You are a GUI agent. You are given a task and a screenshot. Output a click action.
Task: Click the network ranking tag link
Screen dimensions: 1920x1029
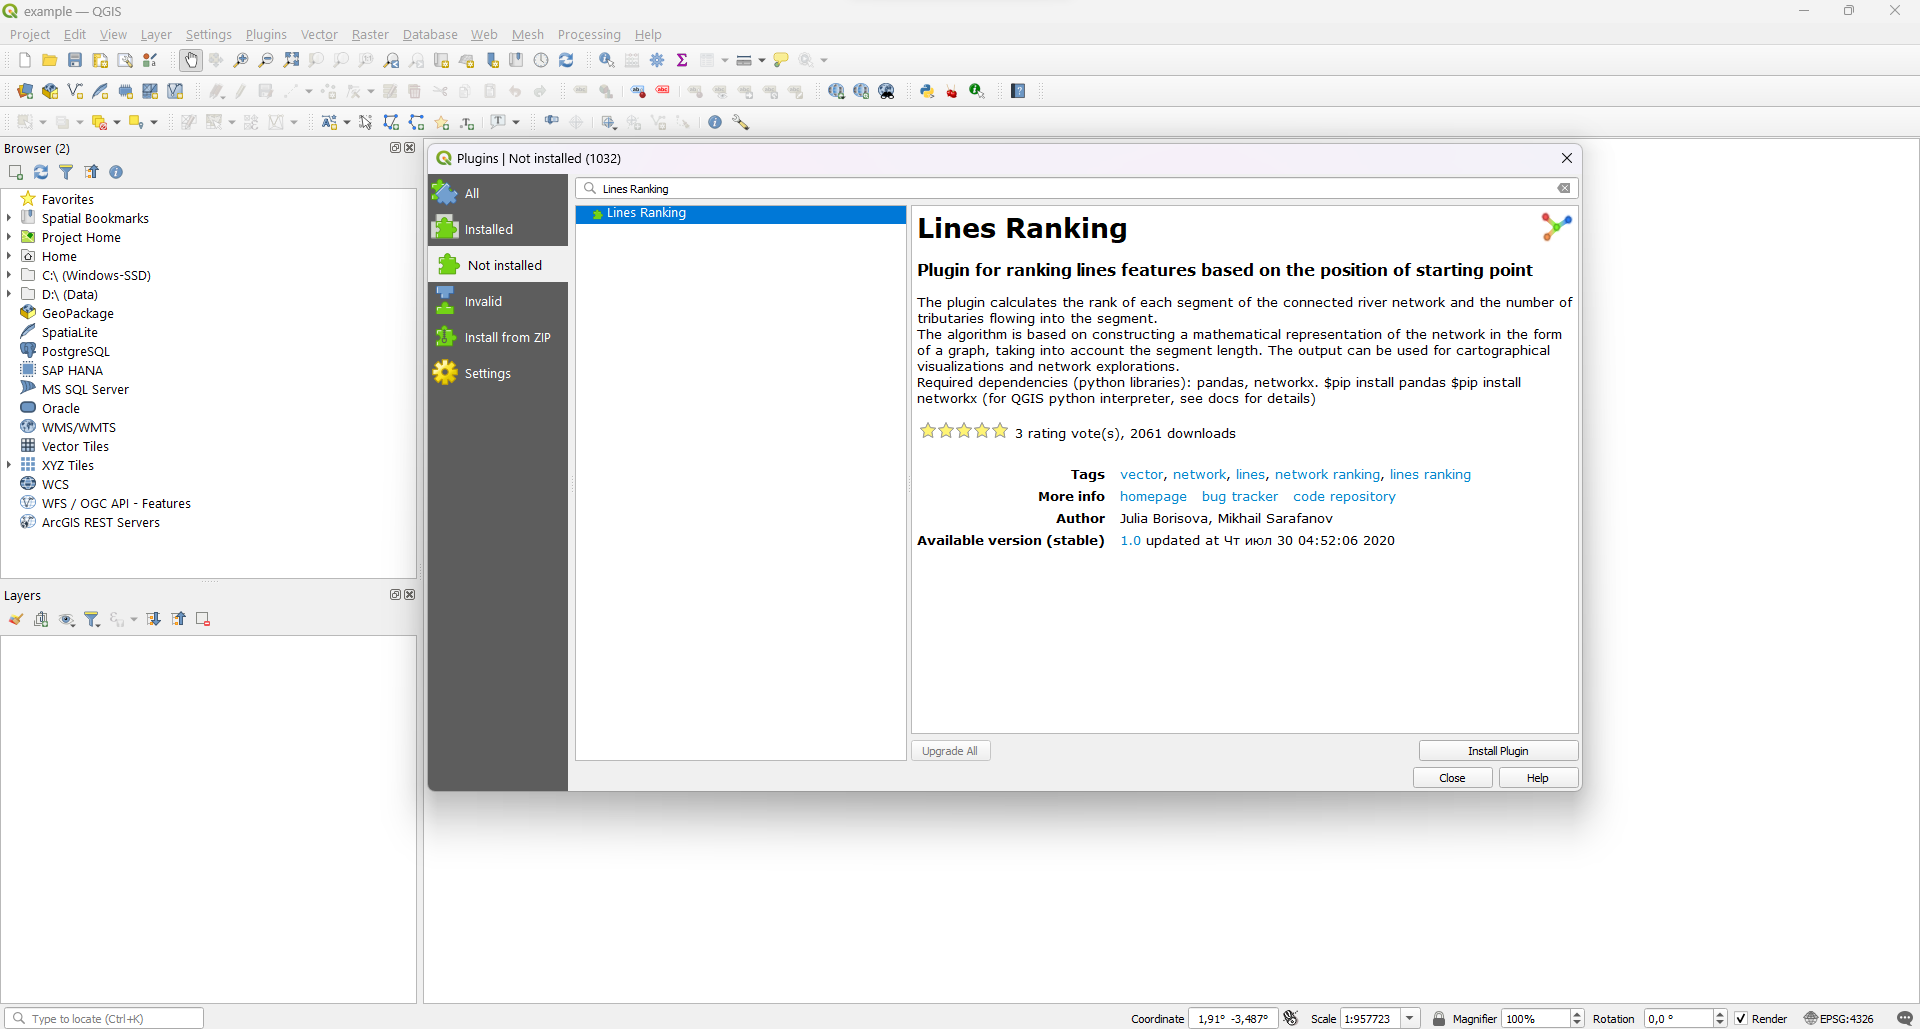[1327, 475]
